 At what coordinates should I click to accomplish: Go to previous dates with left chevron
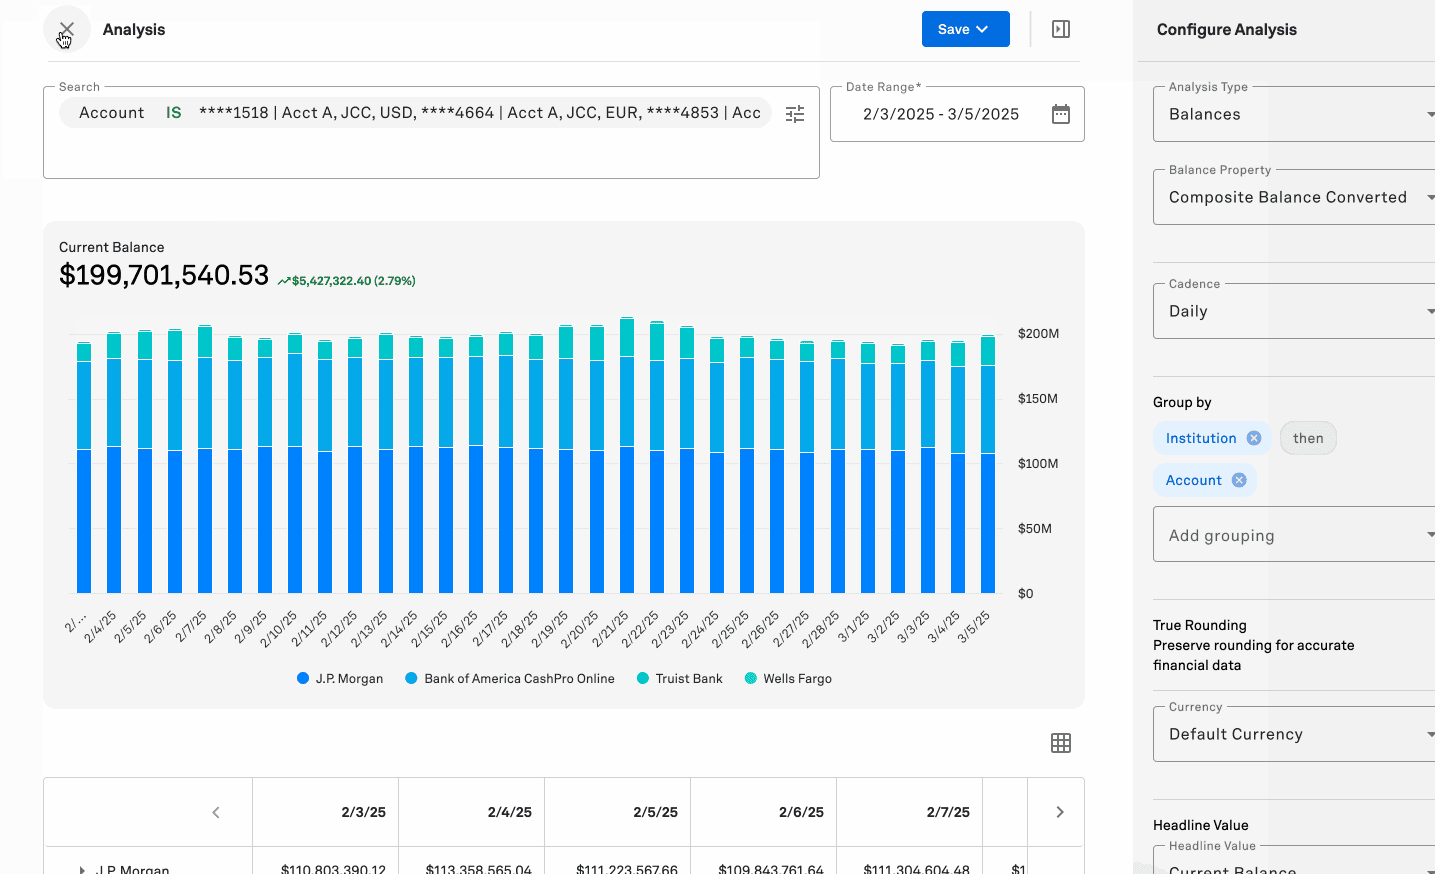(x=215, y=812)
